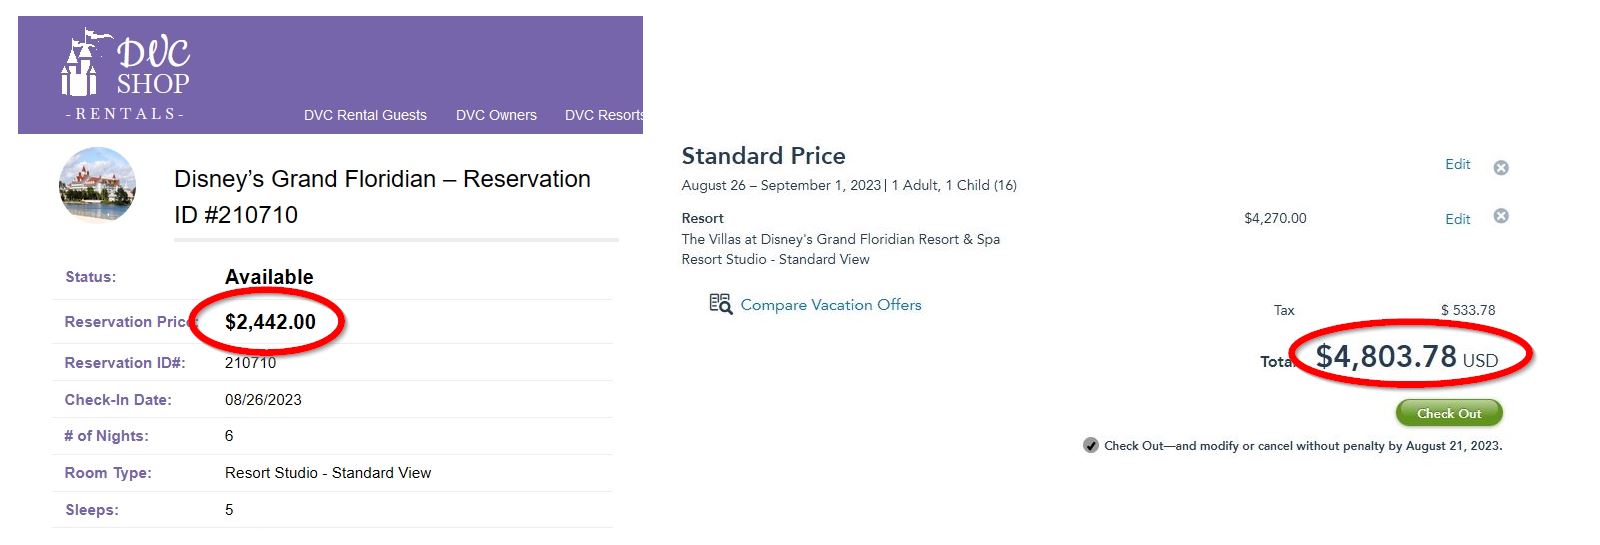1600x545 pixels.
Task: Open the Compare Vacation Offers link
Action: point(831,305)
